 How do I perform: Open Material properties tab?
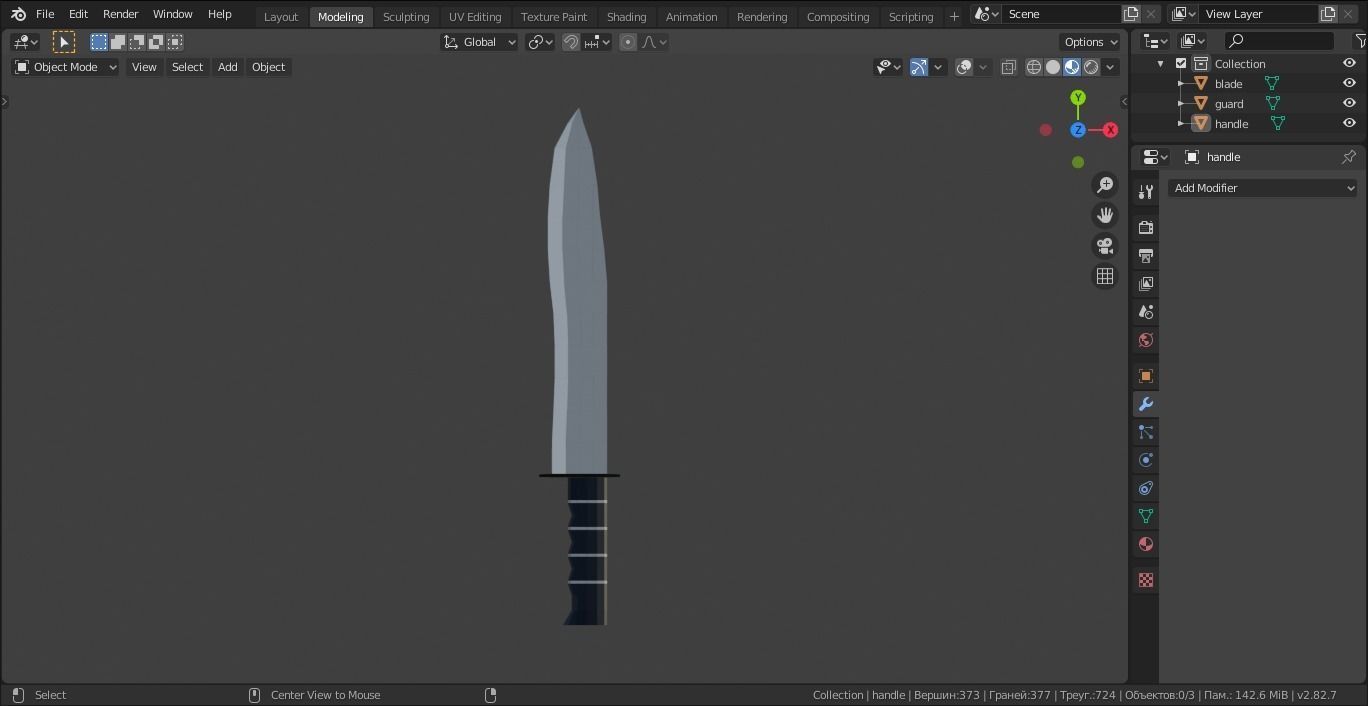click(1146, 544)
